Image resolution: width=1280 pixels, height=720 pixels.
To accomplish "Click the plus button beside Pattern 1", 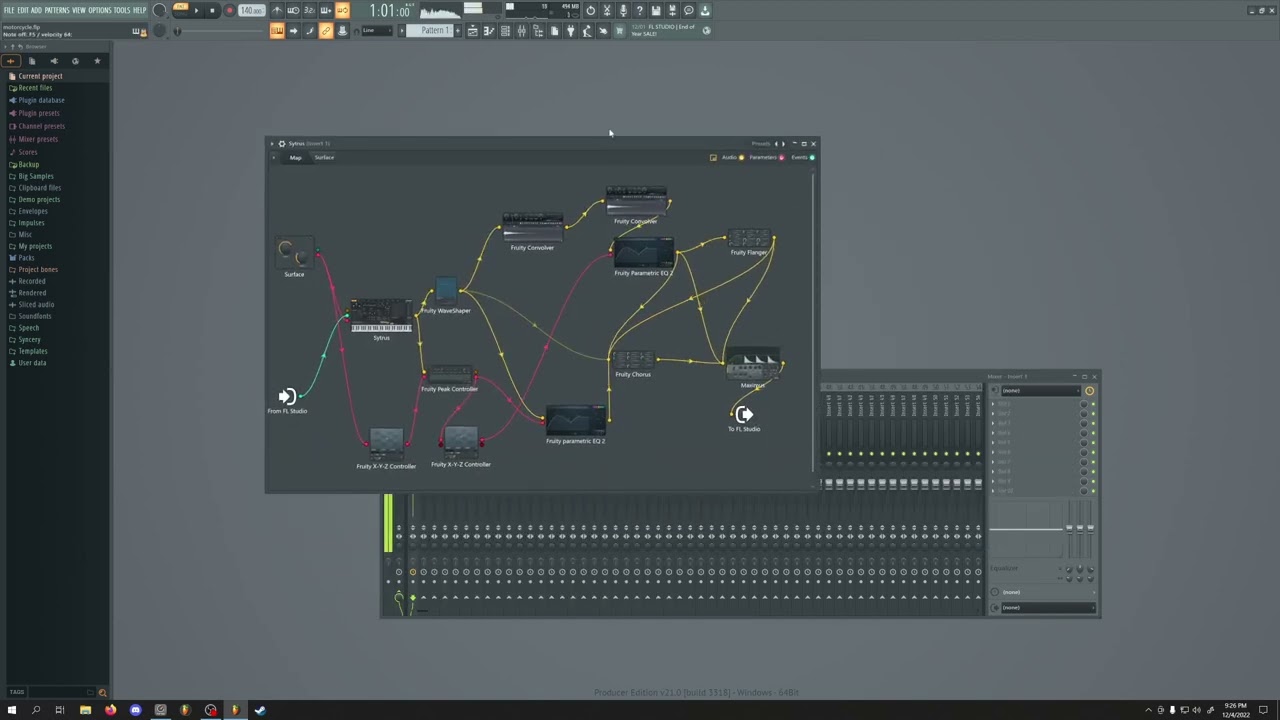I will (x=457, y=31).
